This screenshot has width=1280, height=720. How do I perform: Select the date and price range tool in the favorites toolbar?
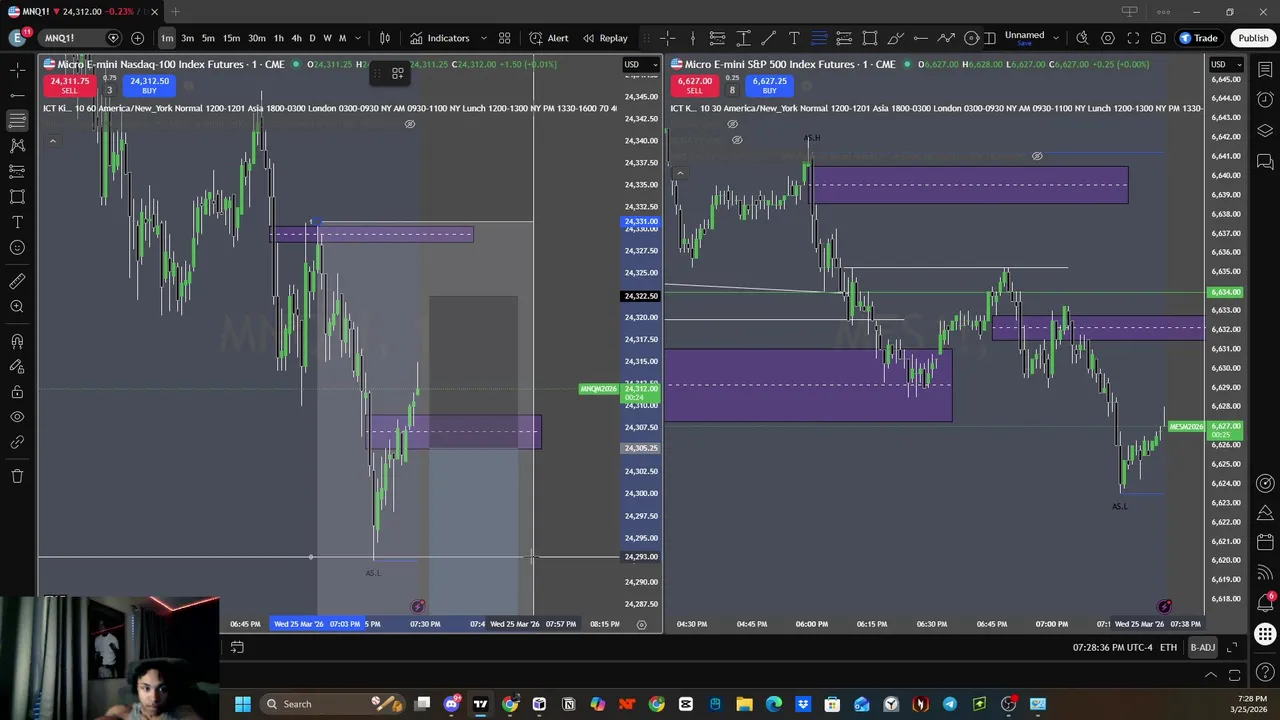tap(743, 38)
